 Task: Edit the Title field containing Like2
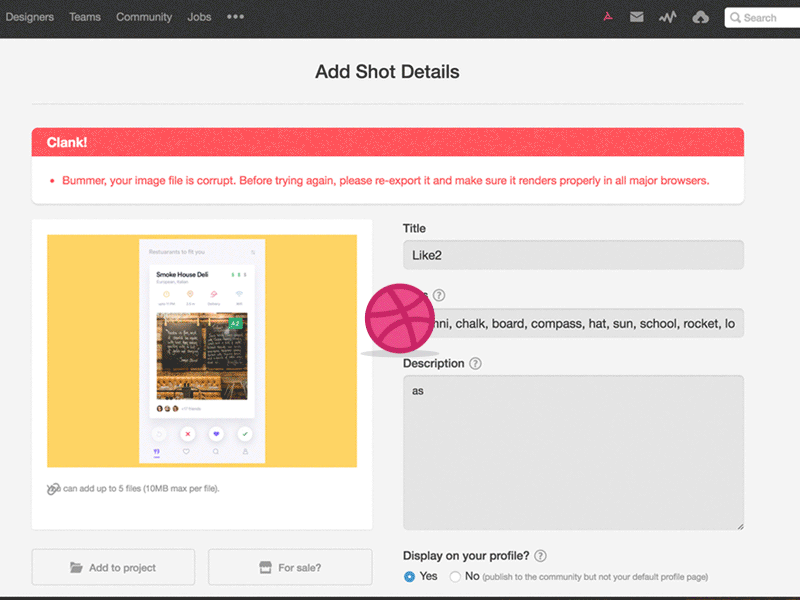pos(573,255)
